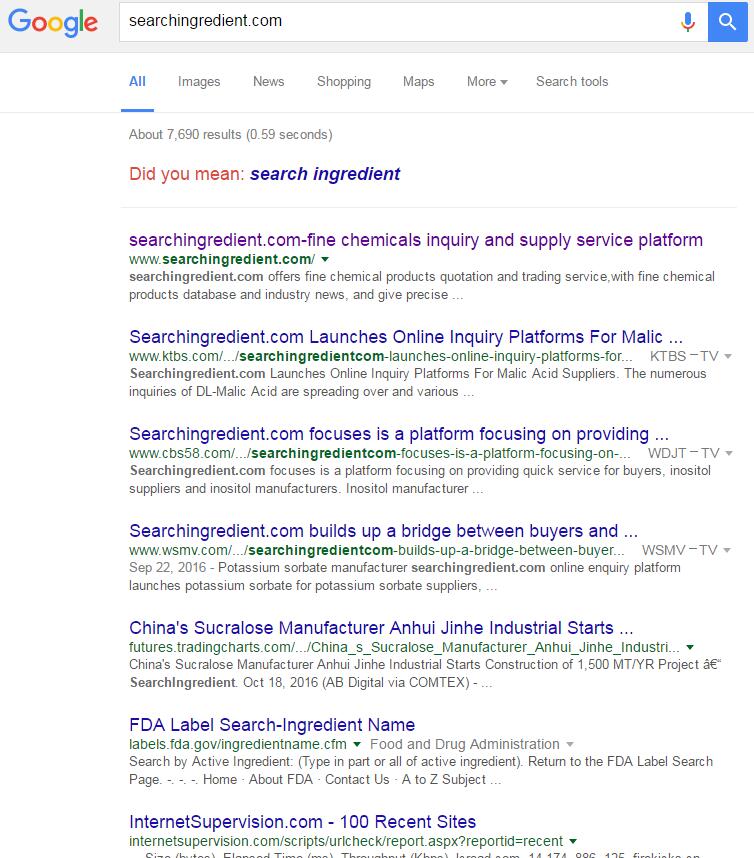Open China's Sucralose Manufacturer Anhui Jinhe result
The height and width of the screenshot is (858, 754).
[381, 628]
